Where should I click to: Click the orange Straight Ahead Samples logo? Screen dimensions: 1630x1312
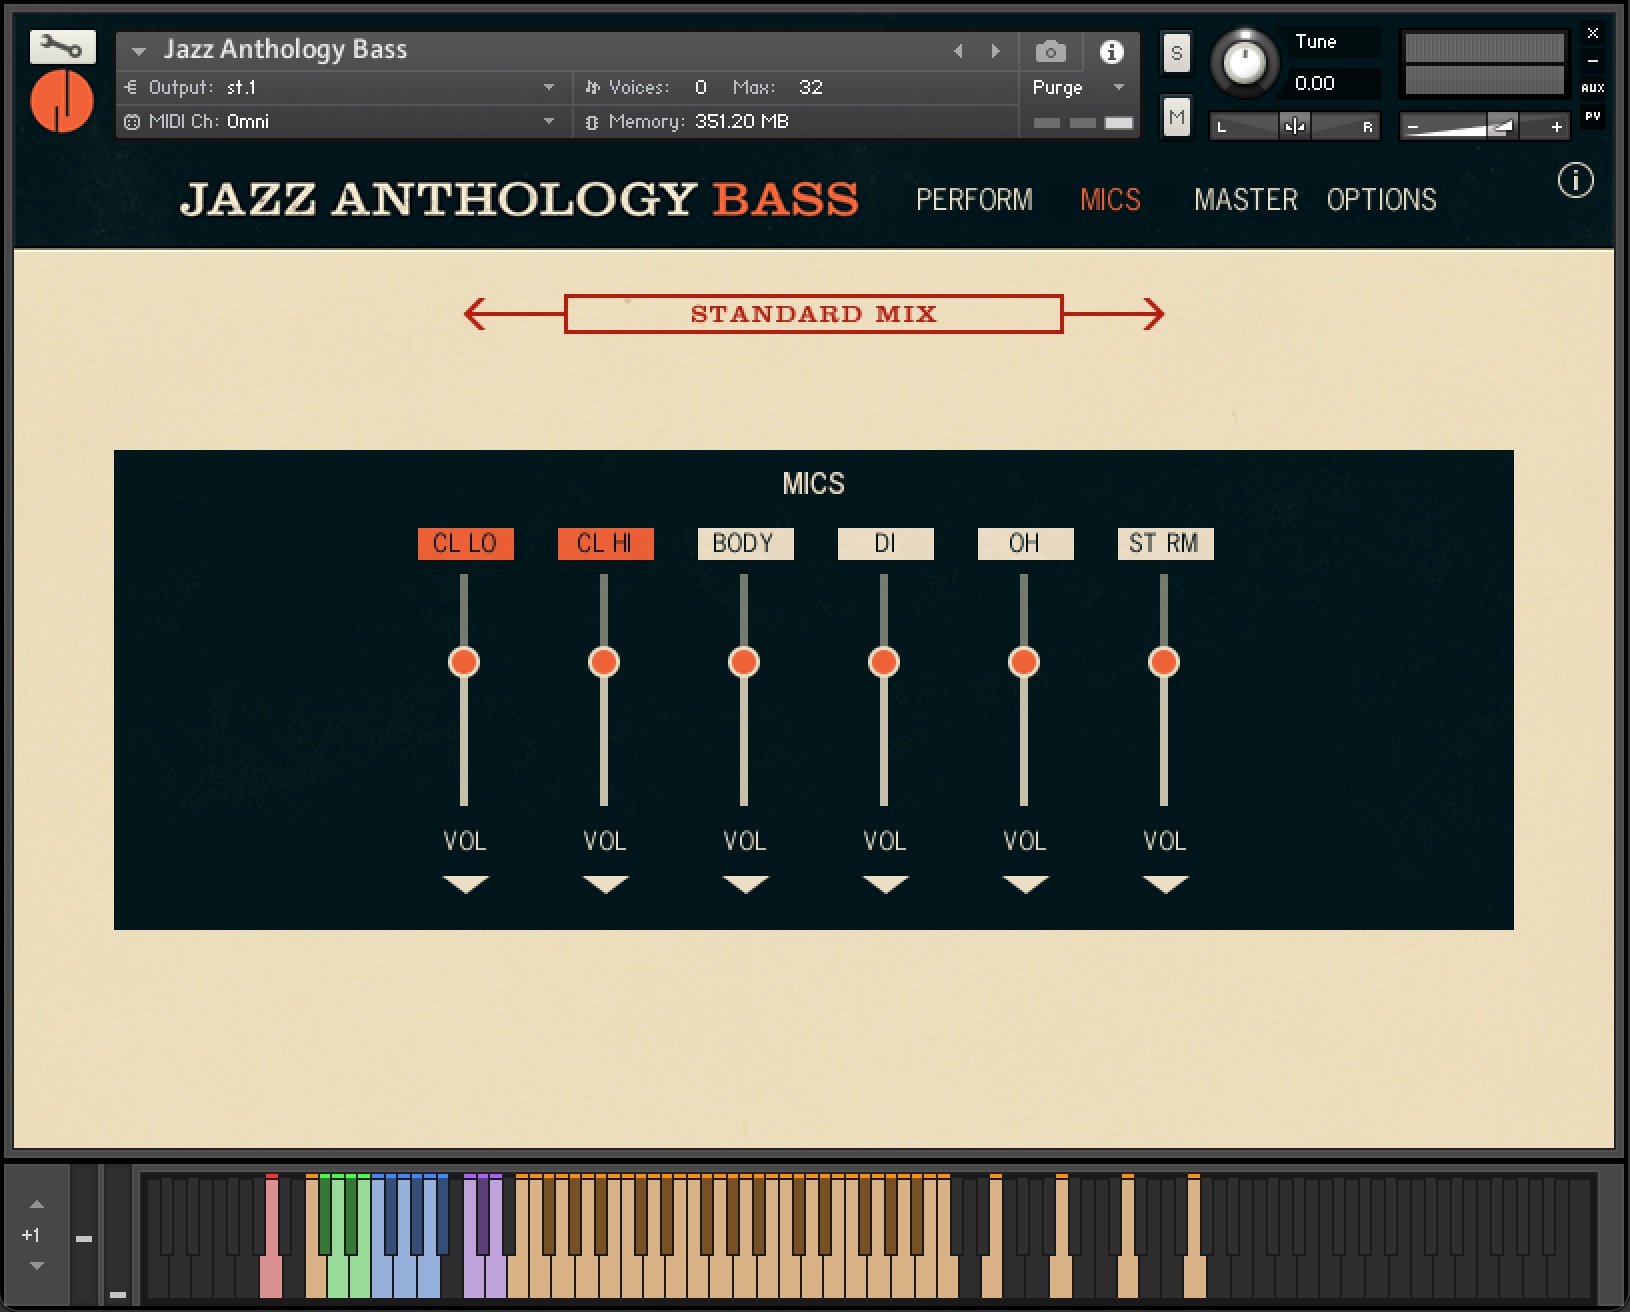(x=62, y=101)
